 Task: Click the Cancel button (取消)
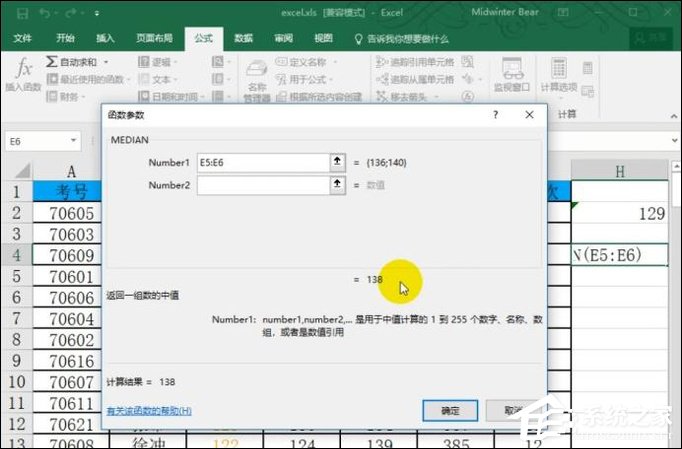coord(513,410)
